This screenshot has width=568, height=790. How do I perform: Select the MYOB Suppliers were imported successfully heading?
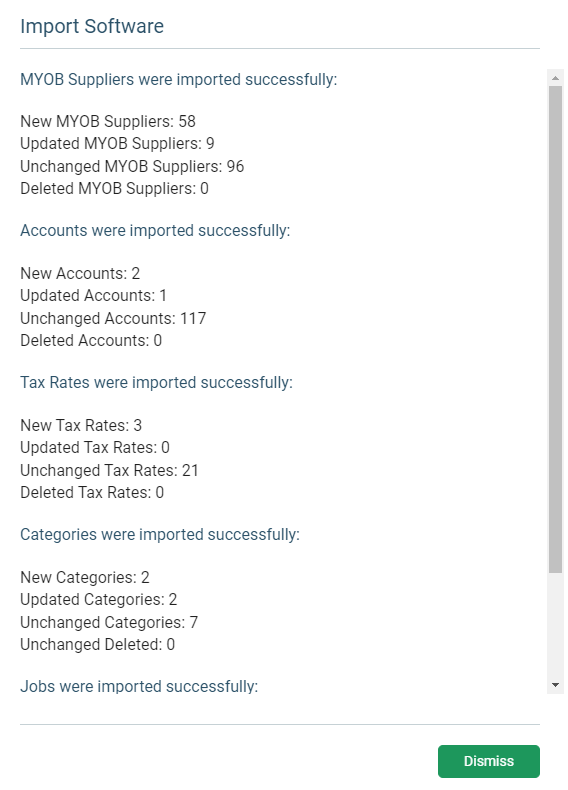point(178,80)
